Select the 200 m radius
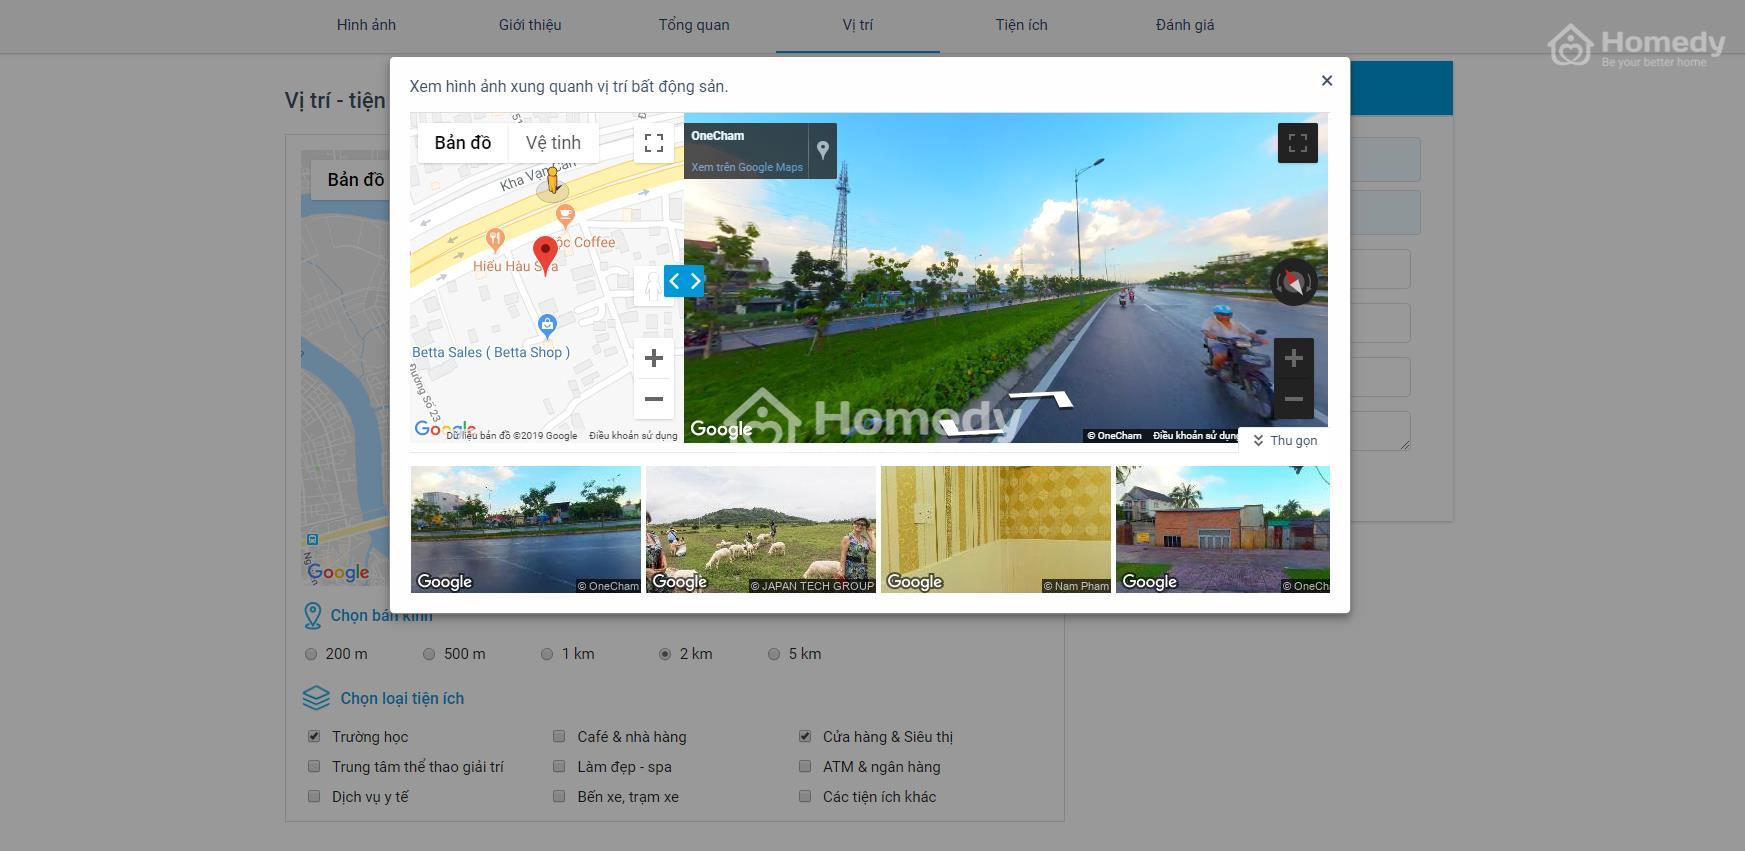This screenshot has height=851, width=1745. click(311, 654)
